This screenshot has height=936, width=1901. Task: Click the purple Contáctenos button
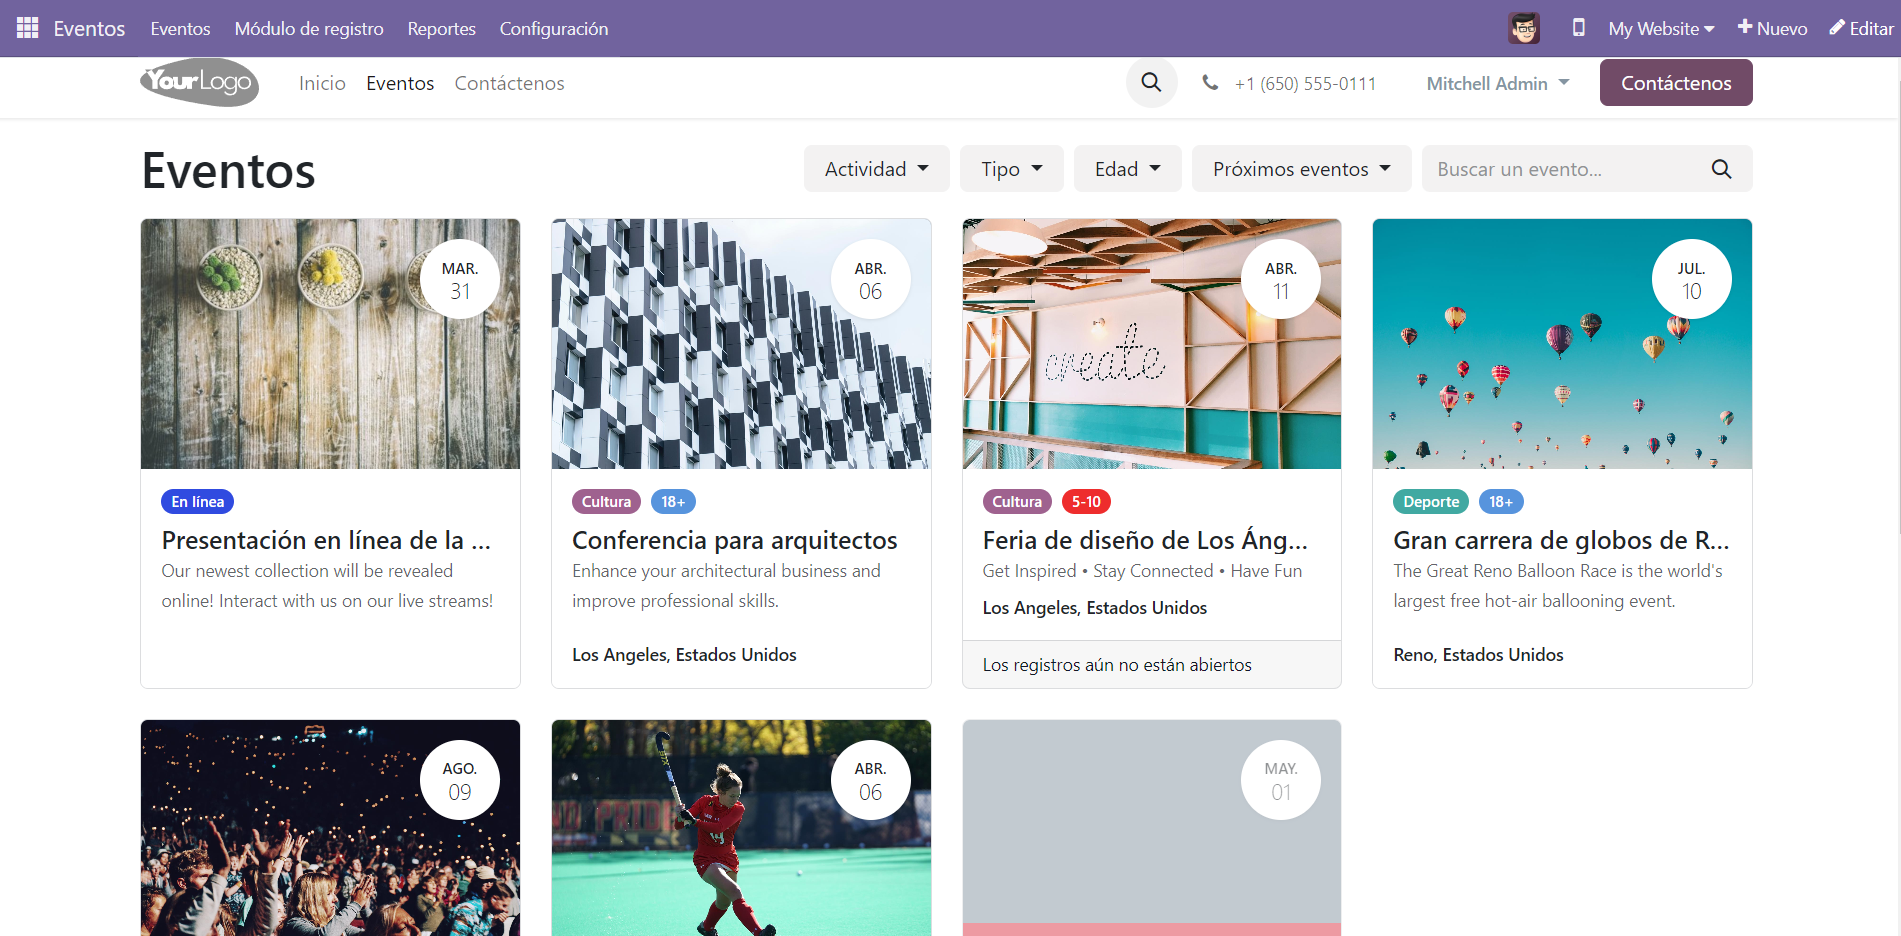[1676, 83]
